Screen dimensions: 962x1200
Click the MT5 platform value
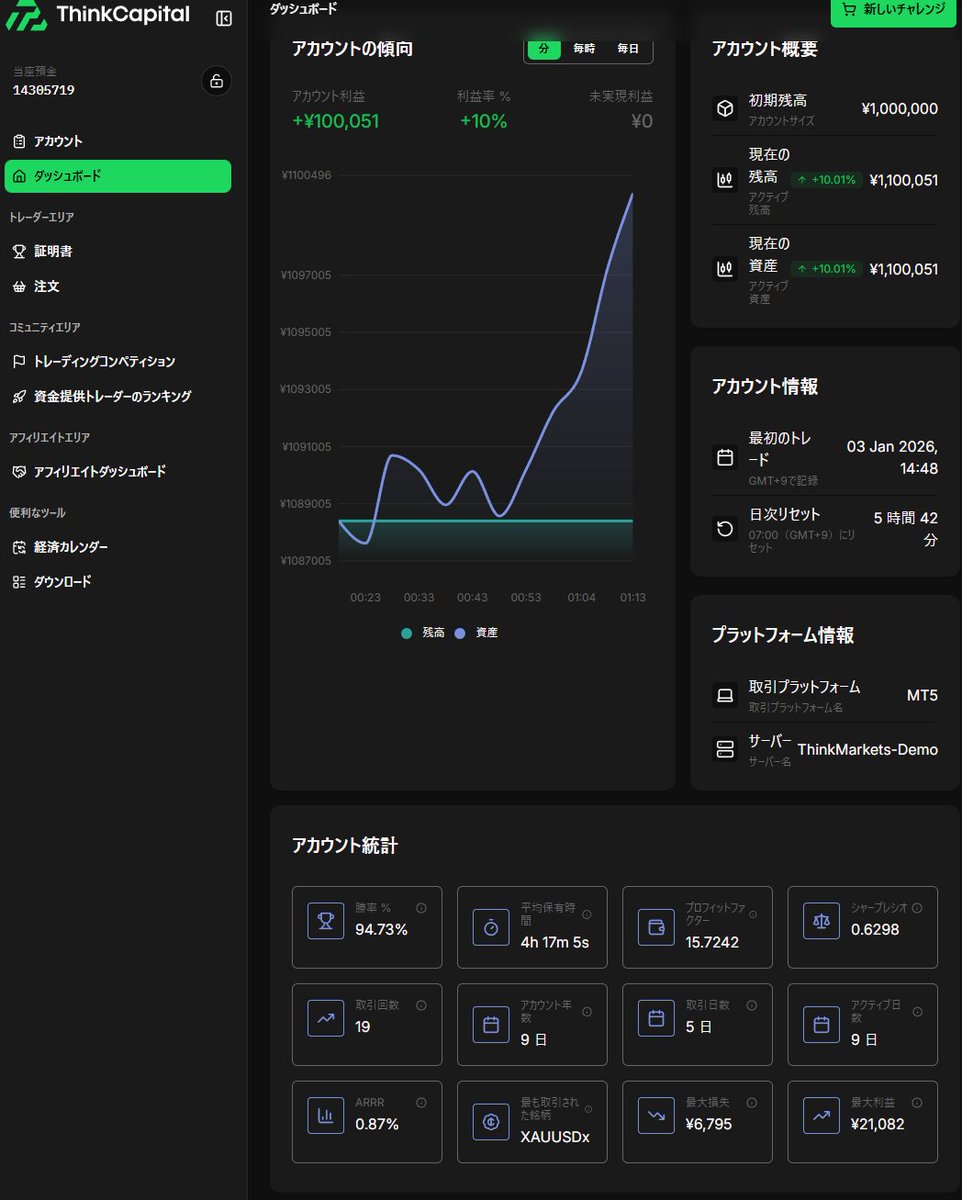click(x=922, y=695)
